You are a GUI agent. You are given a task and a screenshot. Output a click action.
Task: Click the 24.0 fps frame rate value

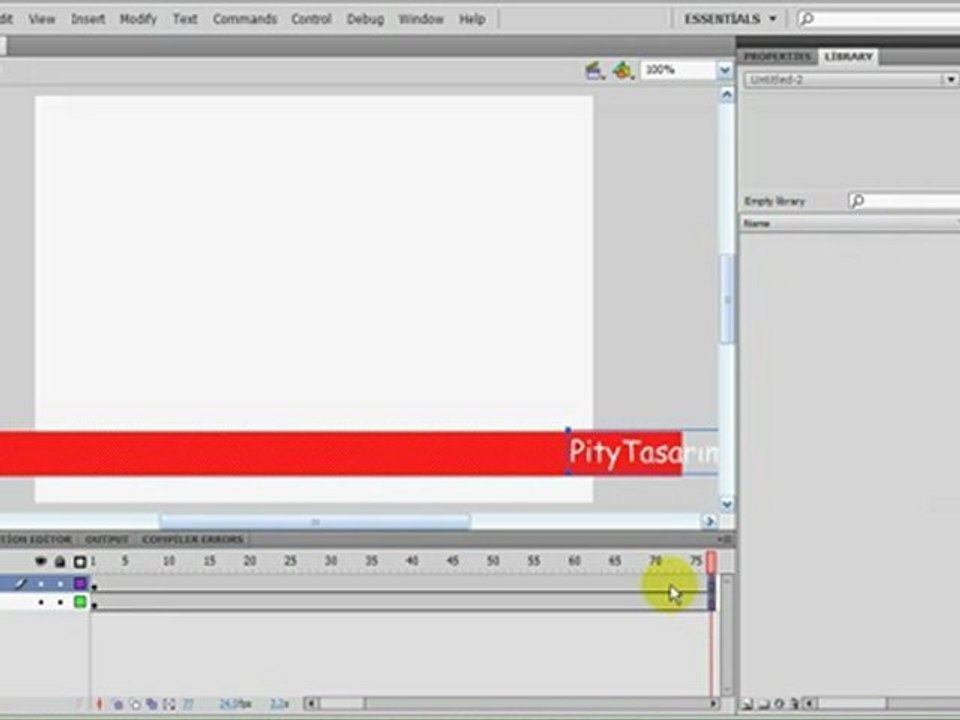point(235,704)
